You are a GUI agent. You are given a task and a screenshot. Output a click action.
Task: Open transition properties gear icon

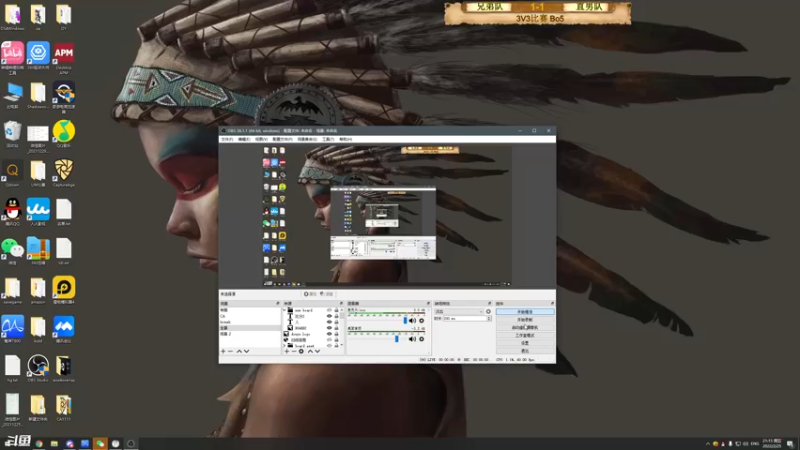(488, 311)
